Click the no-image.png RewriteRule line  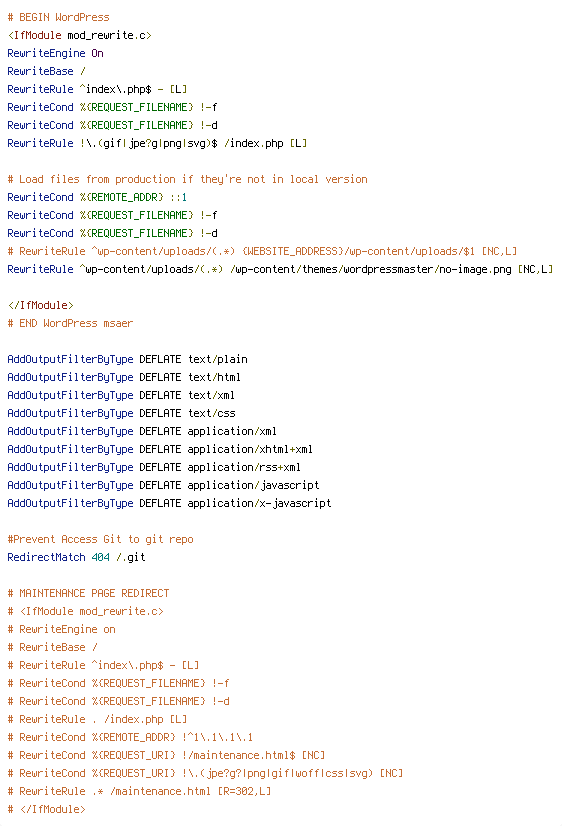coord(280,269)
